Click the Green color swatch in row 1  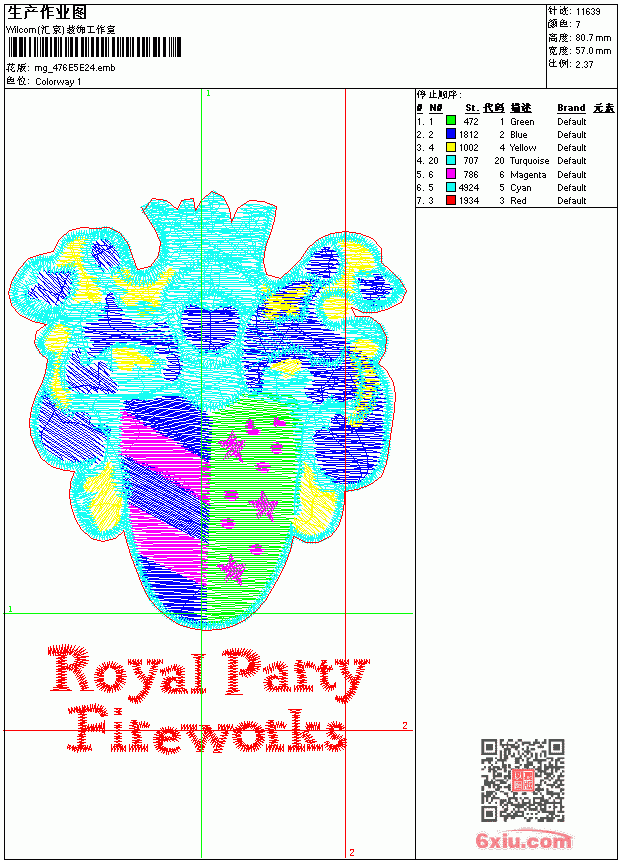point(450,120)
